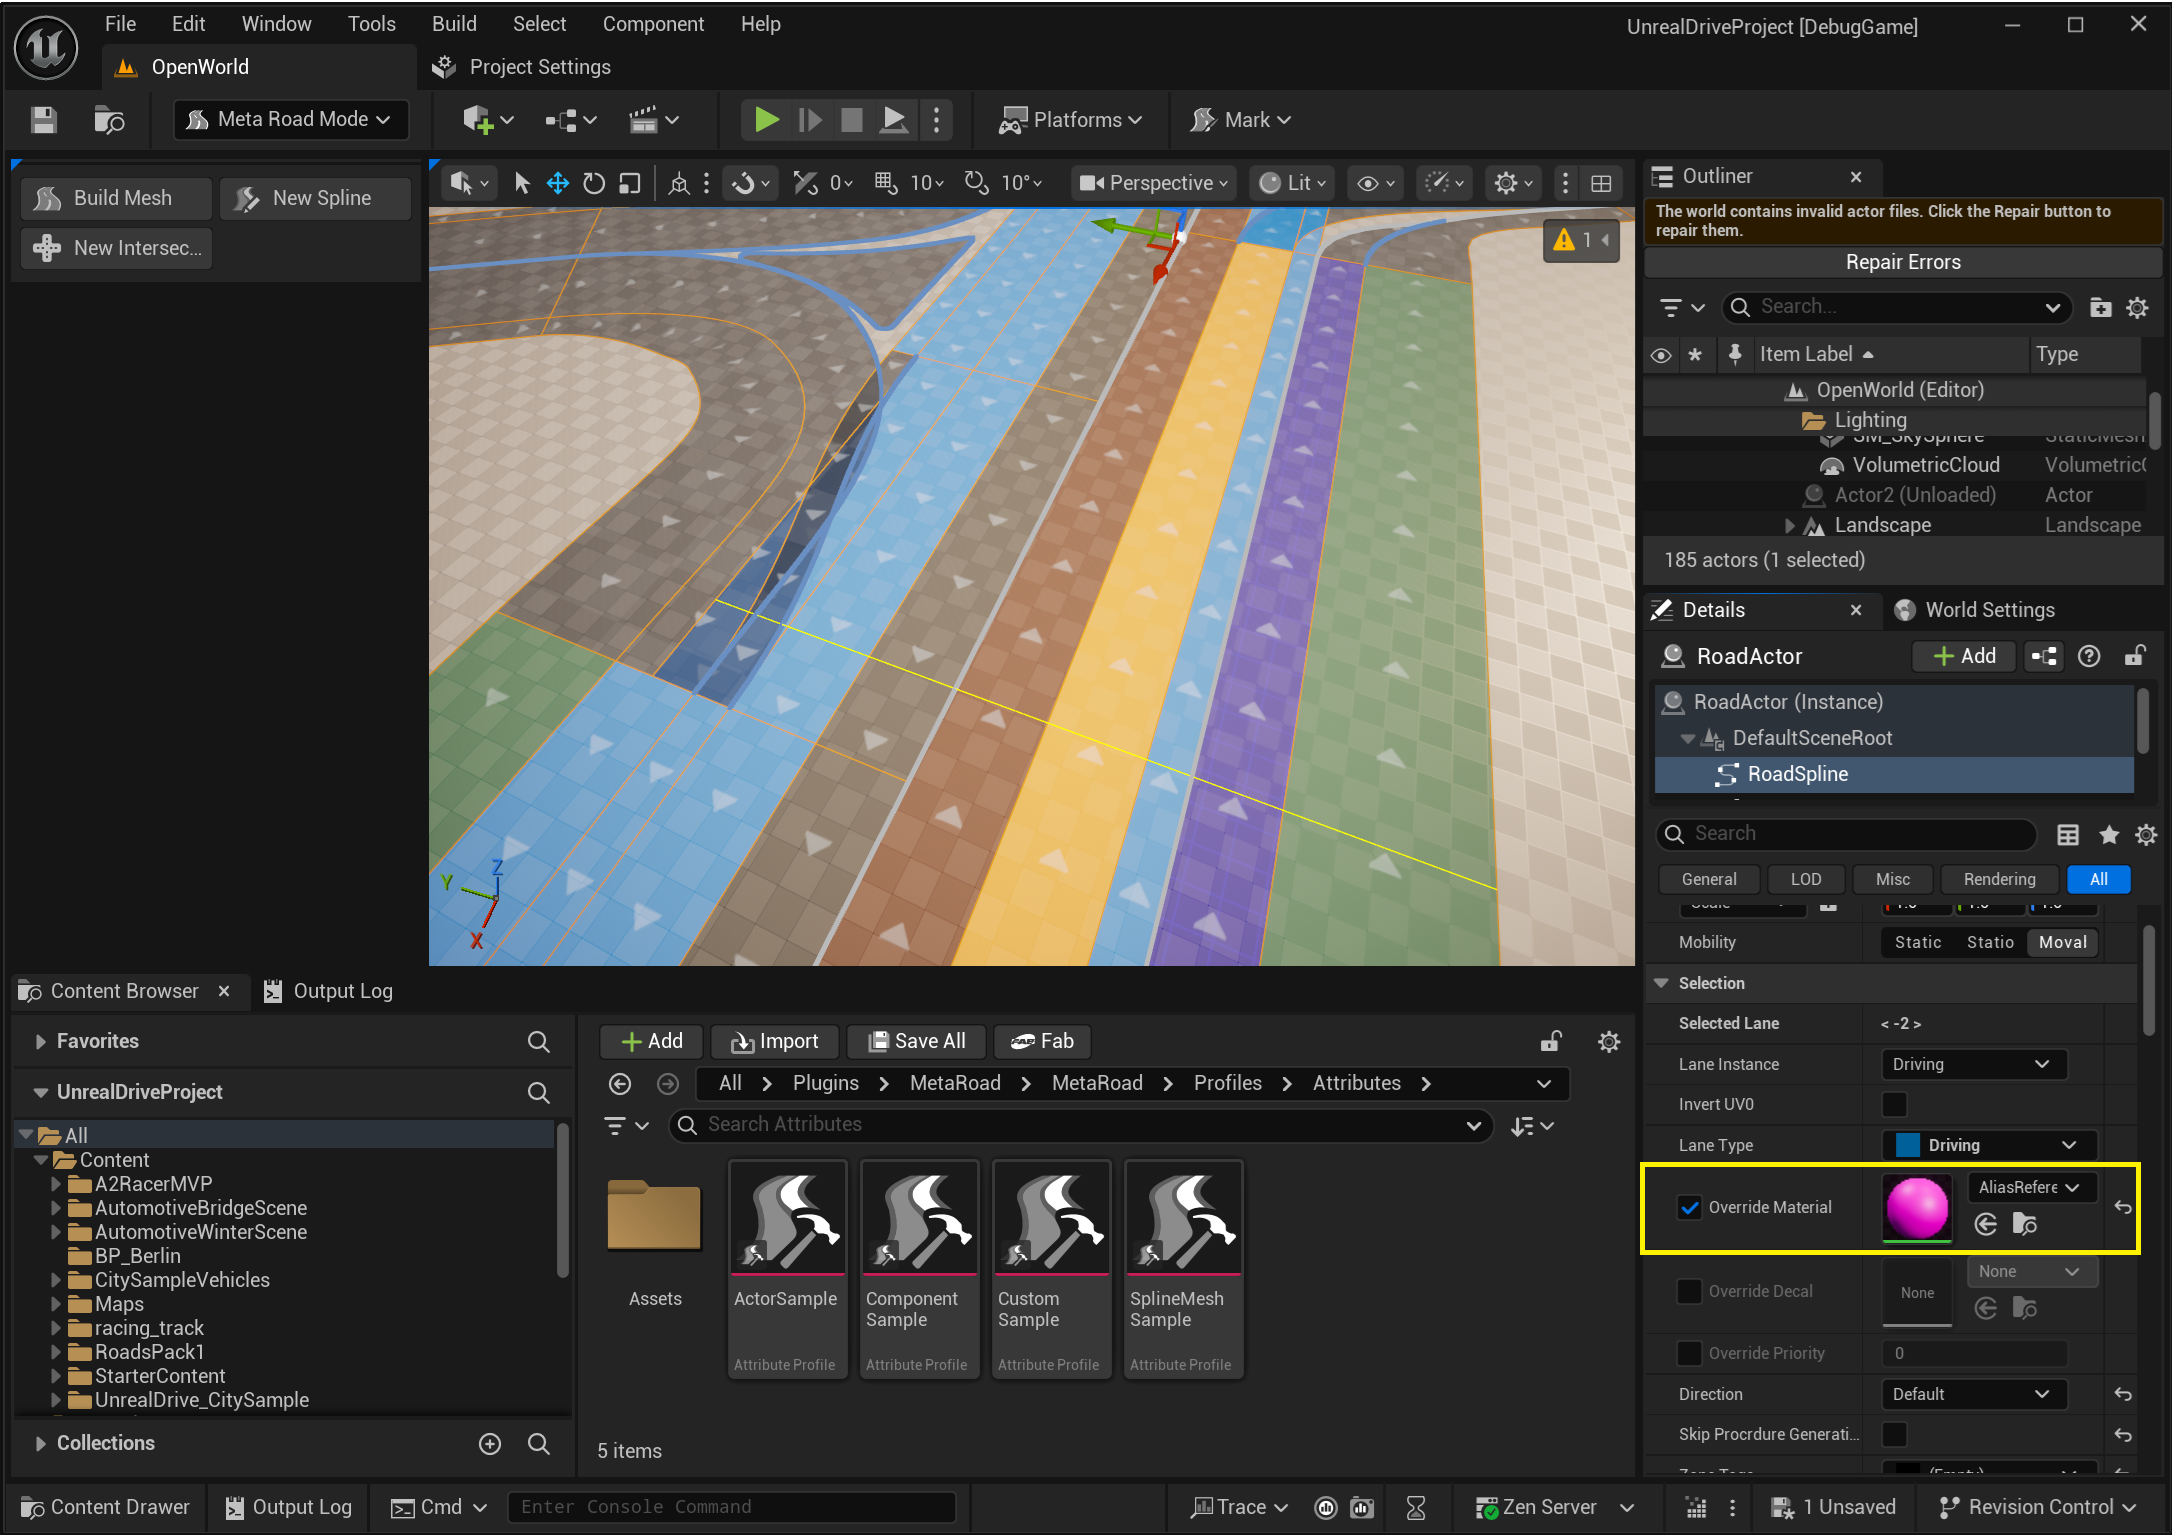
Task: Open the viewport Show eye icon menu
Action: click(1375, 183)
